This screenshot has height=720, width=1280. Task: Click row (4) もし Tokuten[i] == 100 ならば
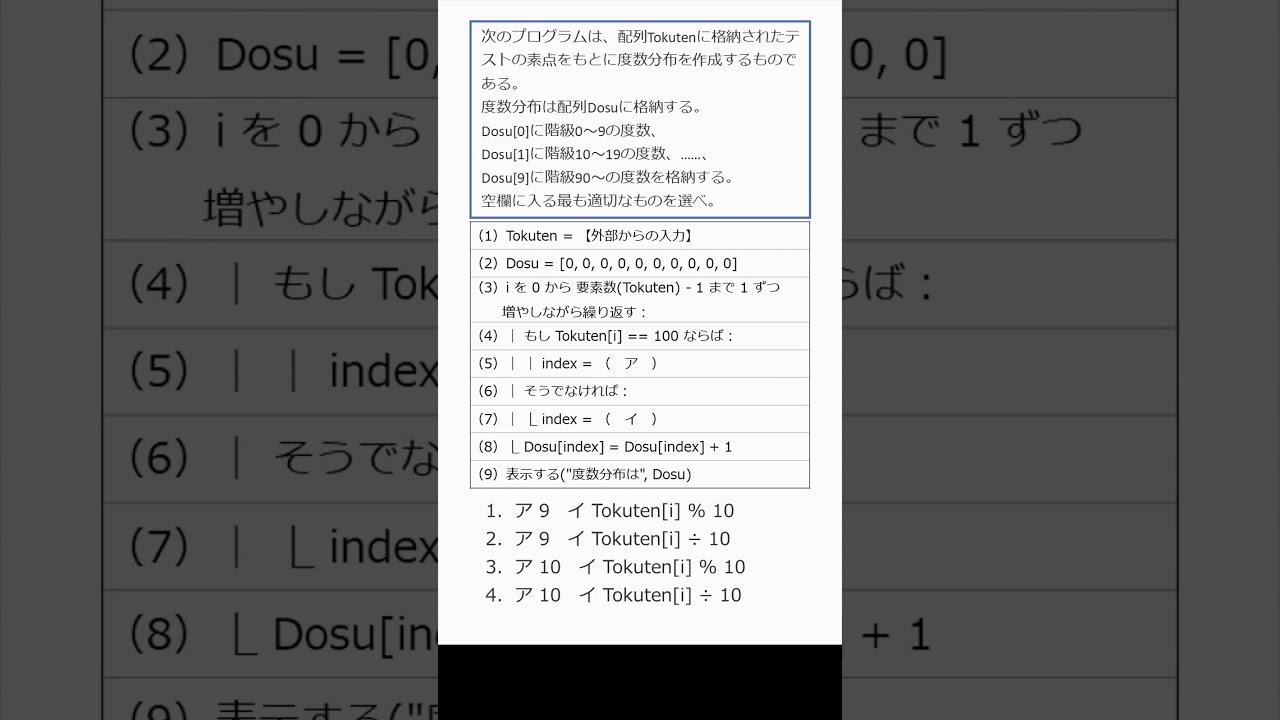pos(640,336)
